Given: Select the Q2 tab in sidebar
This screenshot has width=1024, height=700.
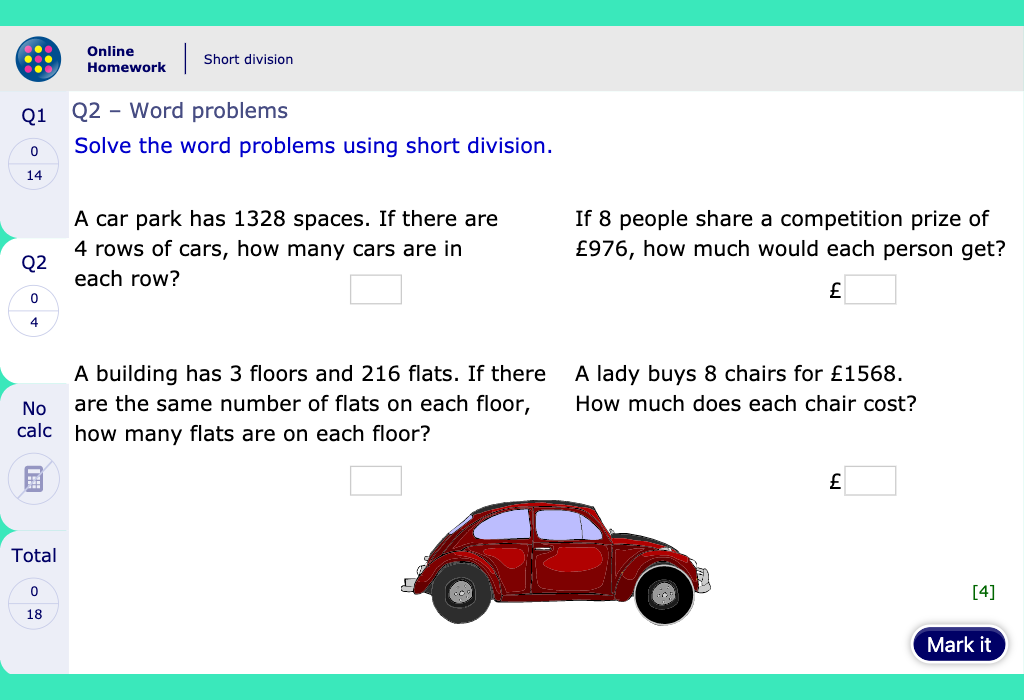Looking at the screenshot, I should [x=34, y=263].
